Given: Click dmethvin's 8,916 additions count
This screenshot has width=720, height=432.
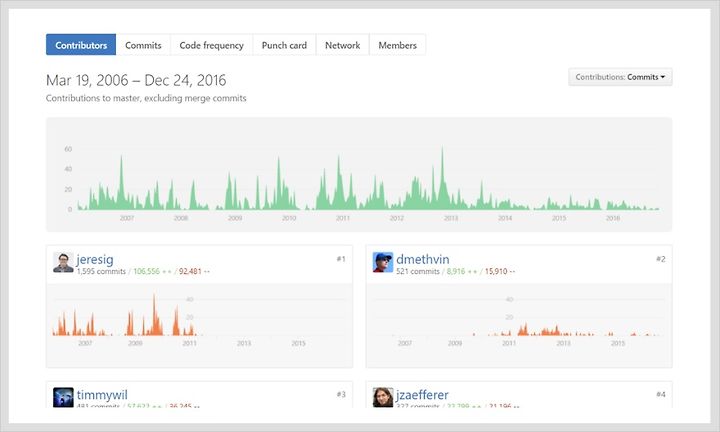Looking at the screenshot, I should [x=462, y=271].
